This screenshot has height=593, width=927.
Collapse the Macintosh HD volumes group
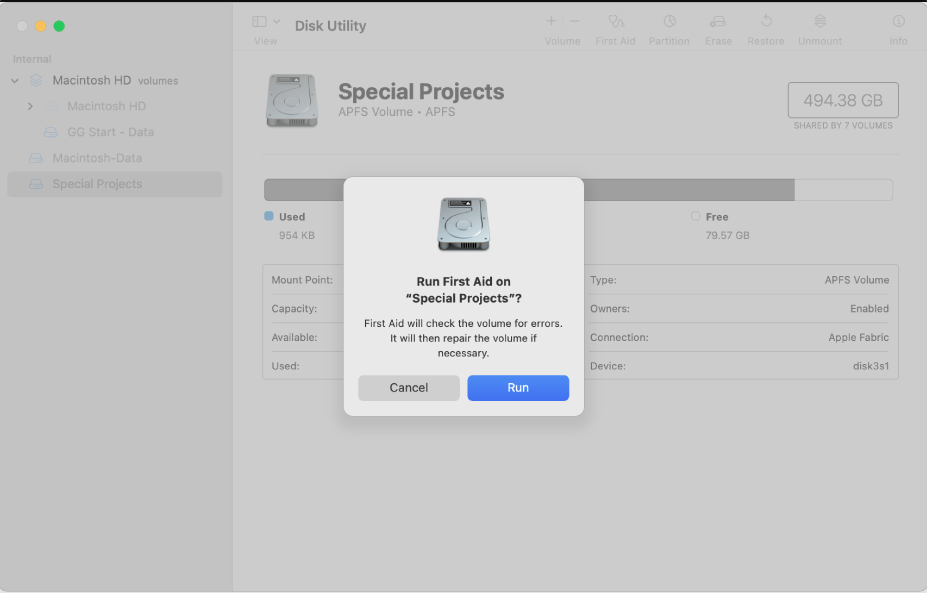[15, 81]
